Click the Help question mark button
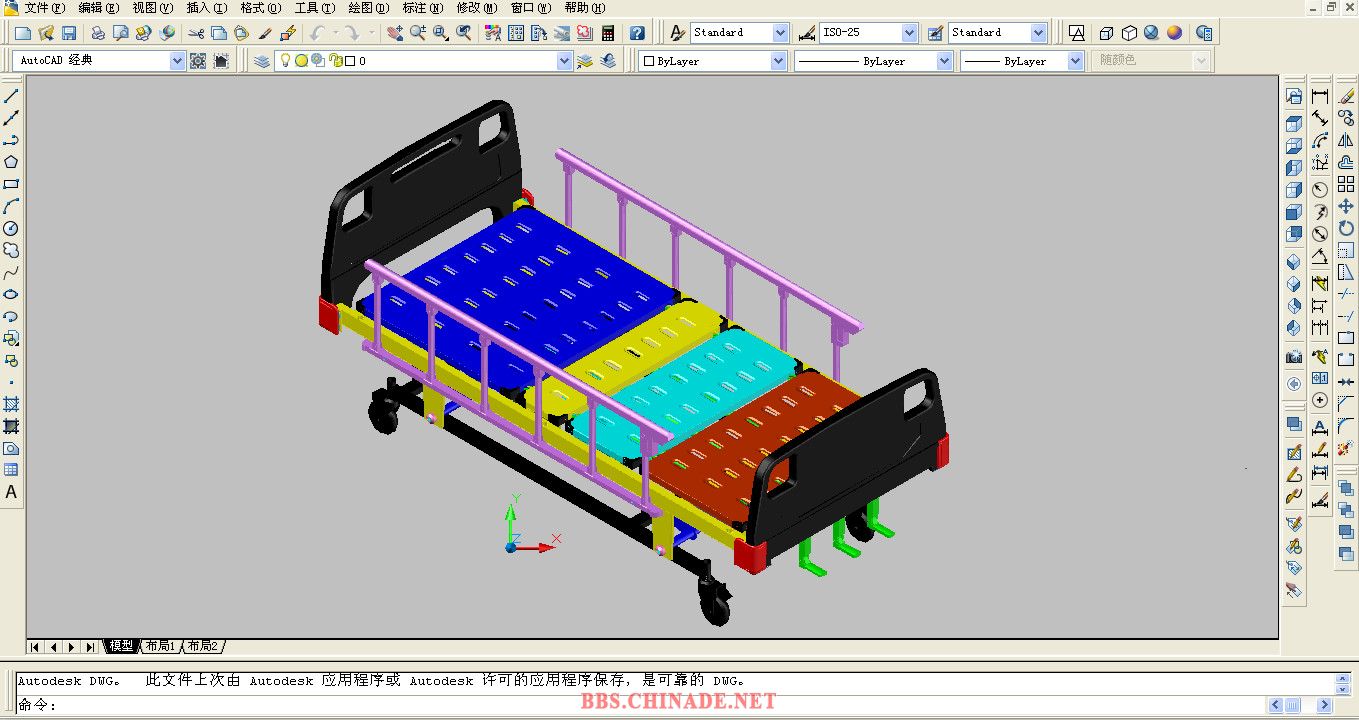Viewport: 1359px width, 720px height. click(637, 33)
